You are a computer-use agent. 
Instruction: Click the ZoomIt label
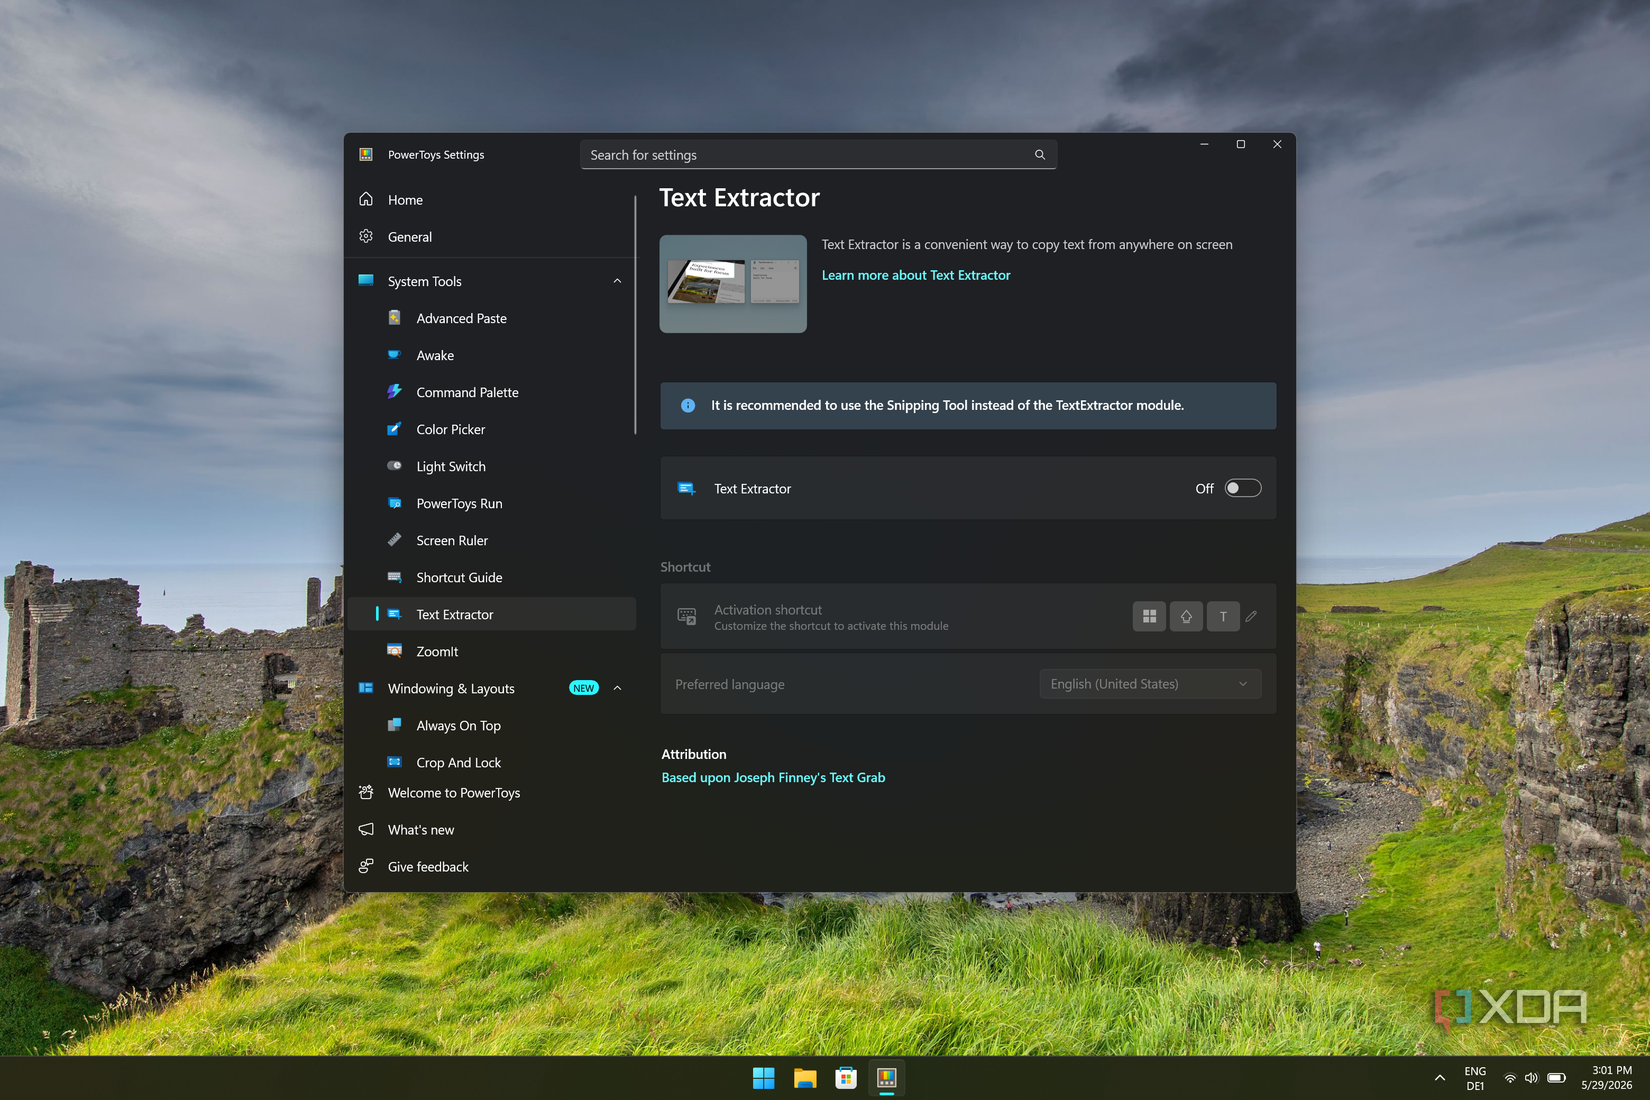(x=437, y=651)
